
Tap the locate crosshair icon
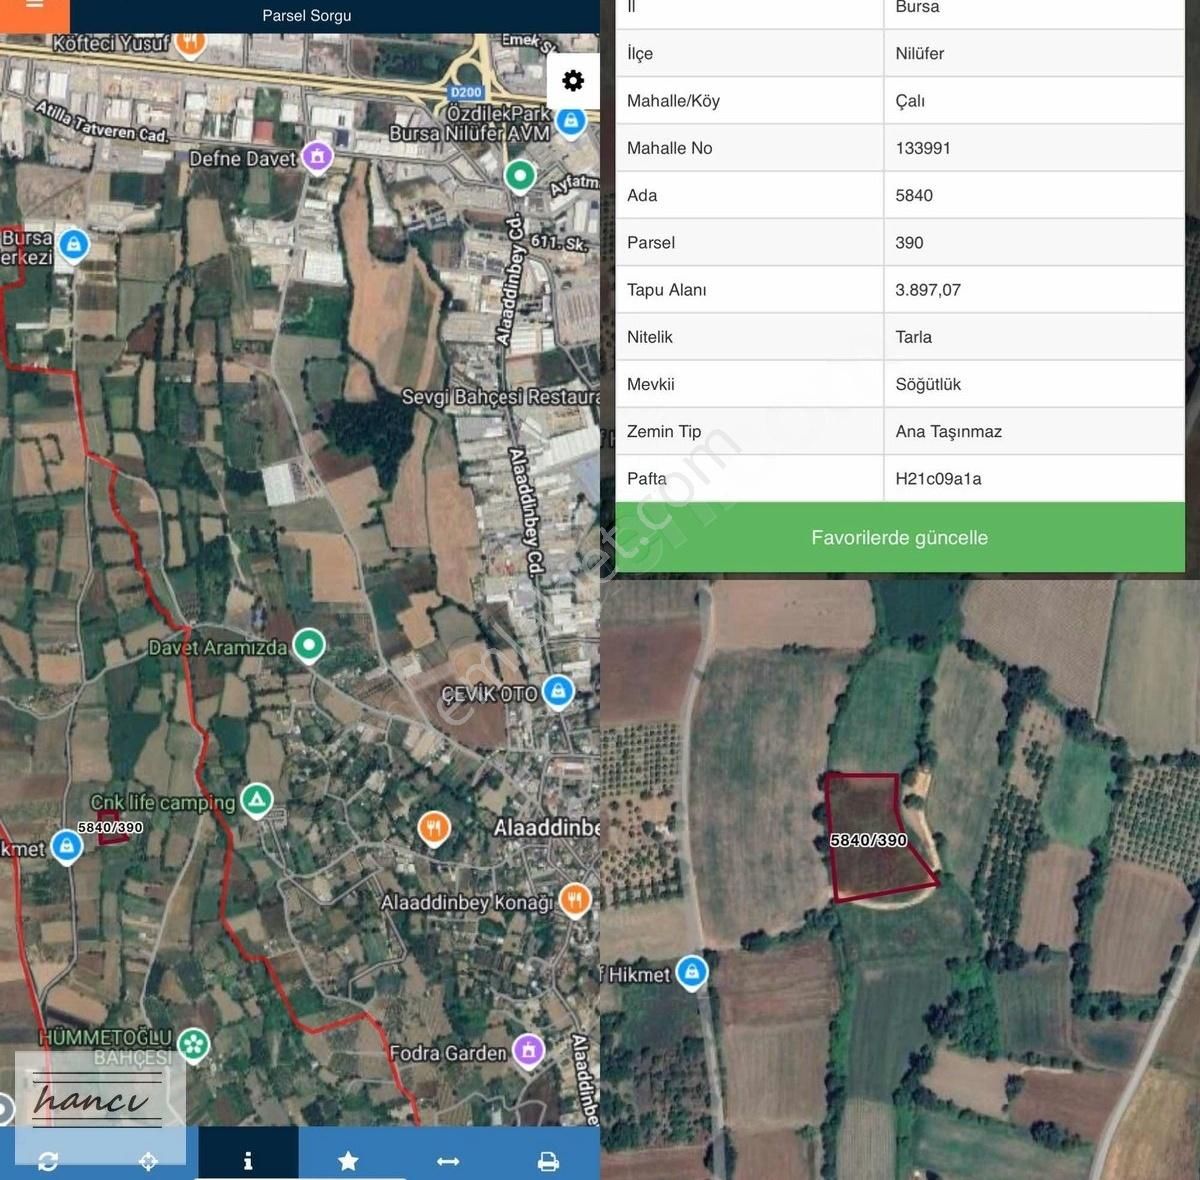coord(148,1160)
